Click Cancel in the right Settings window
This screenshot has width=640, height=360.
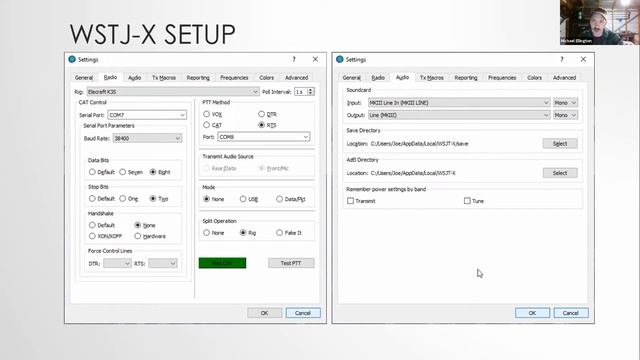coord(571,313)
